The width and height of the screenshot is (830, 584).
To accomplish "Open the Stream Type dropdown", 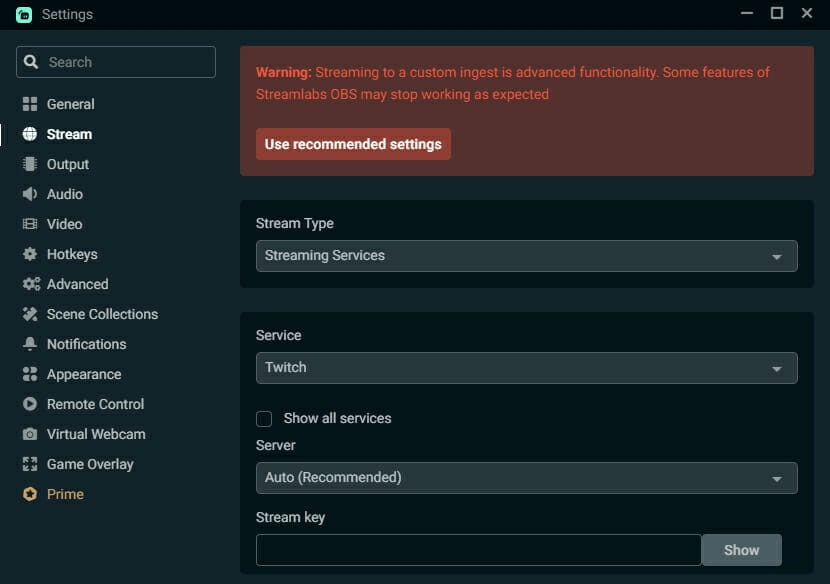I will point(526,256).
